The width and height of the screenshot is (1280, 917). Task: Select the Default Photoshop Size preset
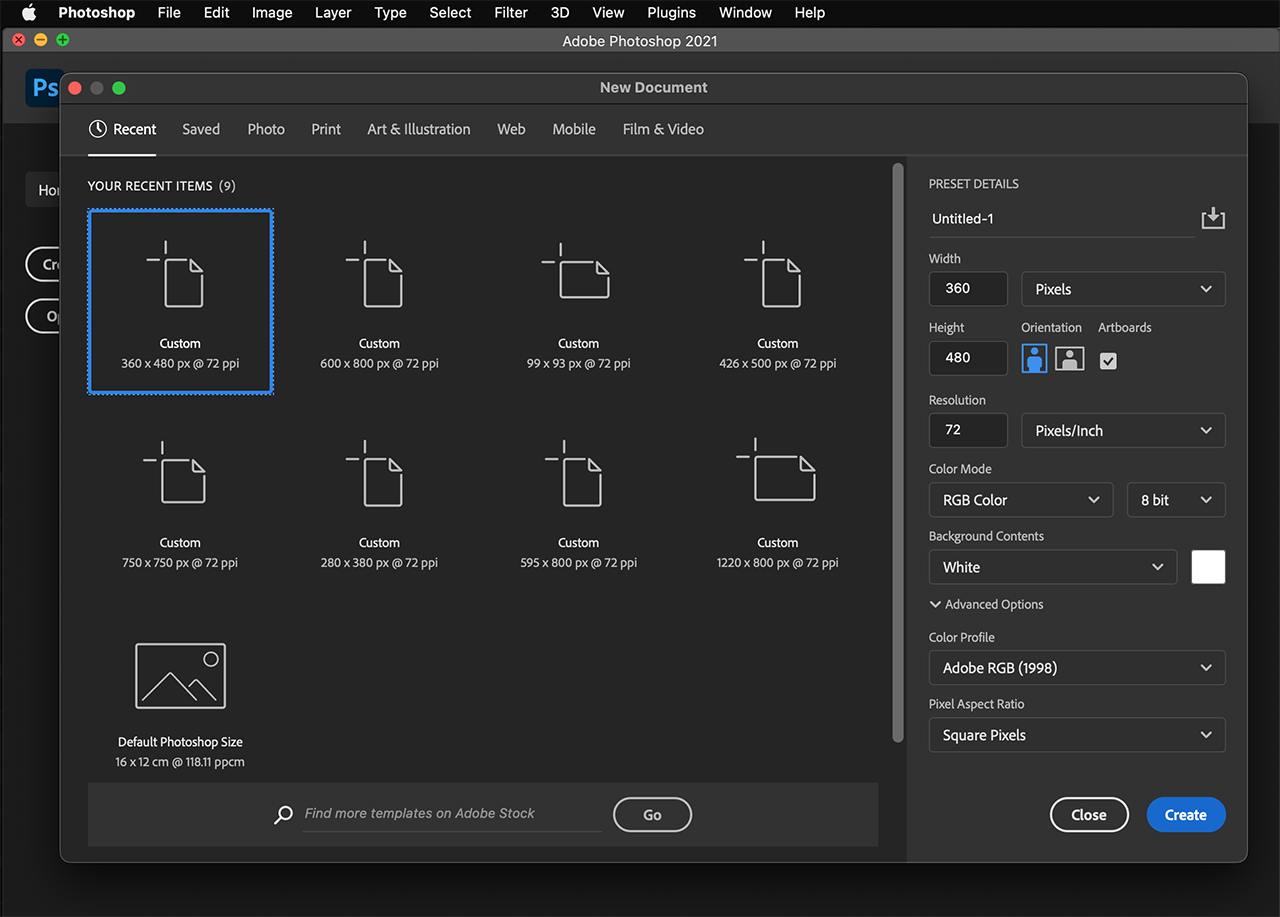[x=180, y=705]
